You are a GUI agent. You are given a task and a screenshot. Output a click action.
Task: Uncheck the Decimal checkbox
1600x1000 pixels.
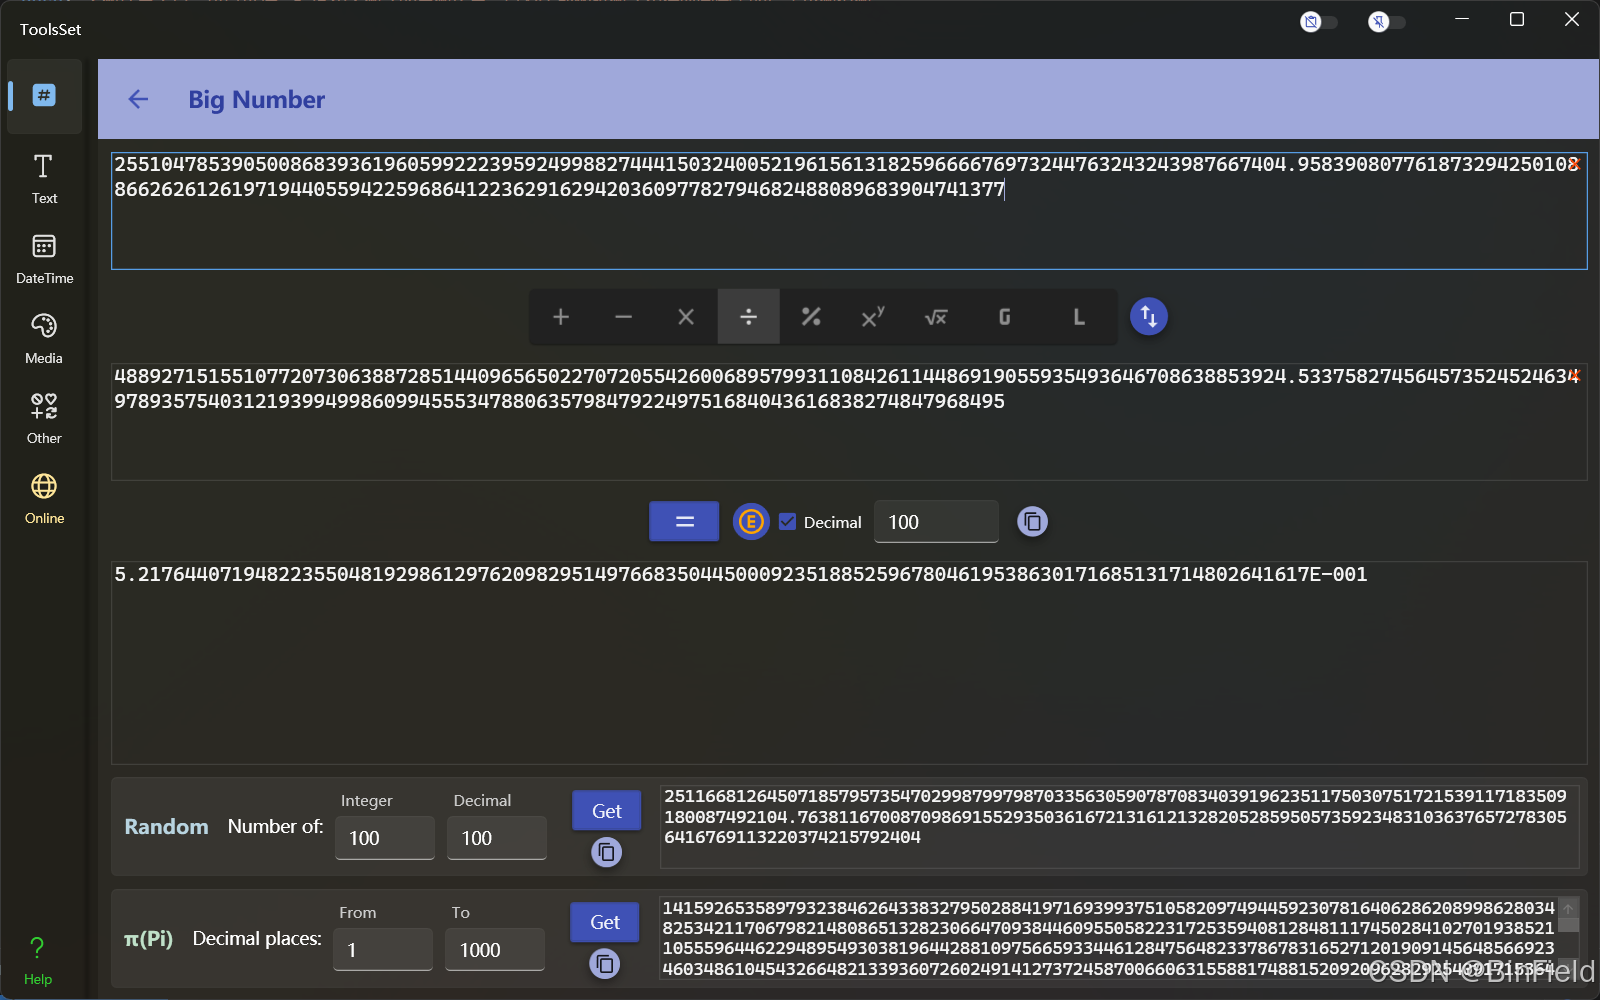tap(787, 521)
